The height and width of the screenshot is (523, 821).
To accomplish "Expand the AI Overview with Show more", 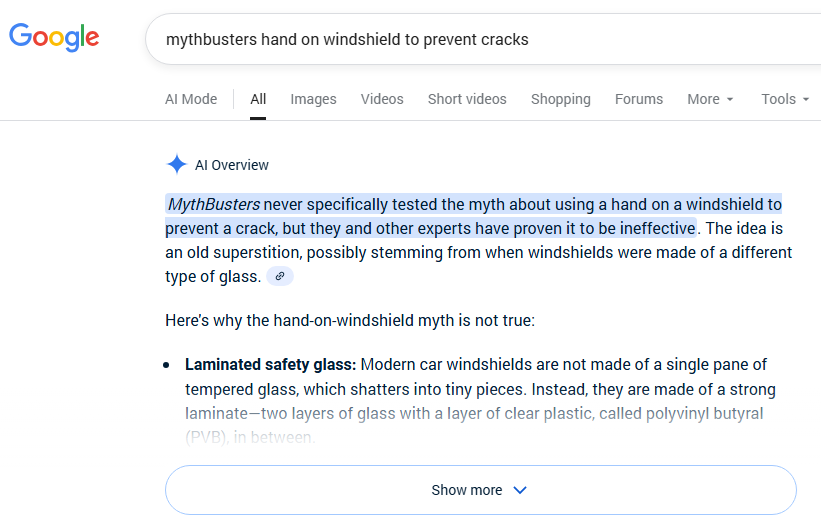I will click(466, 490).
